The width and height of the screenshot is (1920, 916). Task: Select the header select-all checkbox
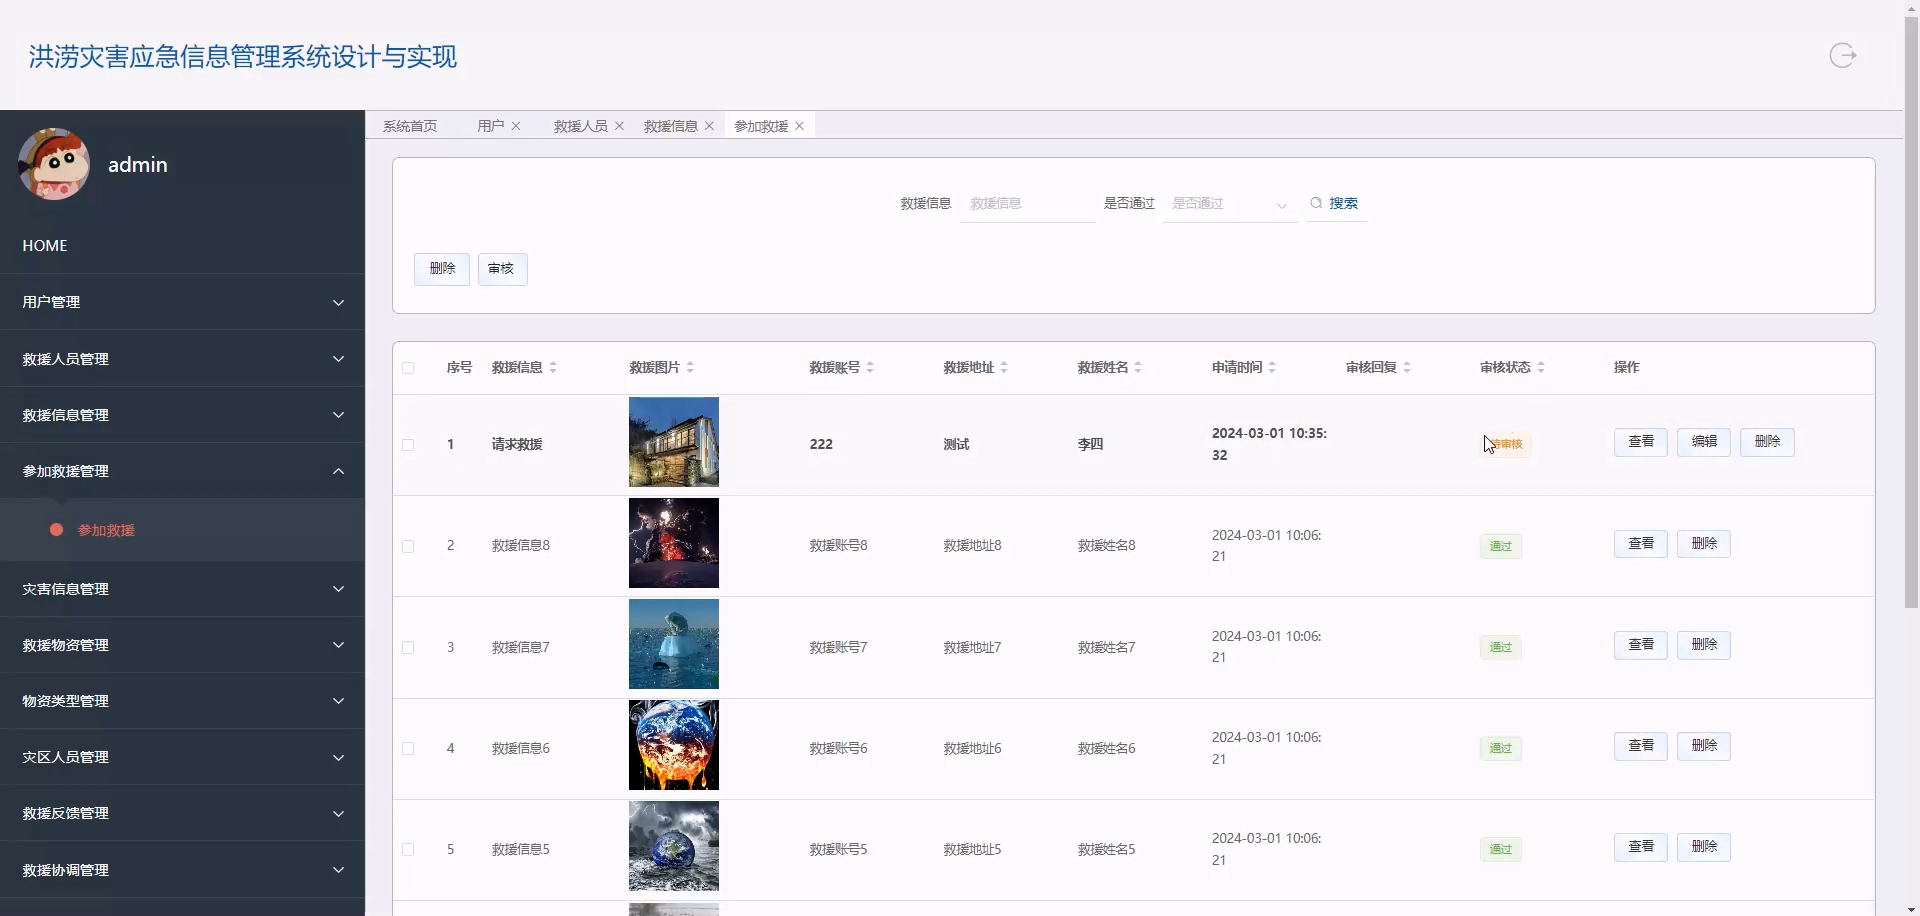pos(408,368)
